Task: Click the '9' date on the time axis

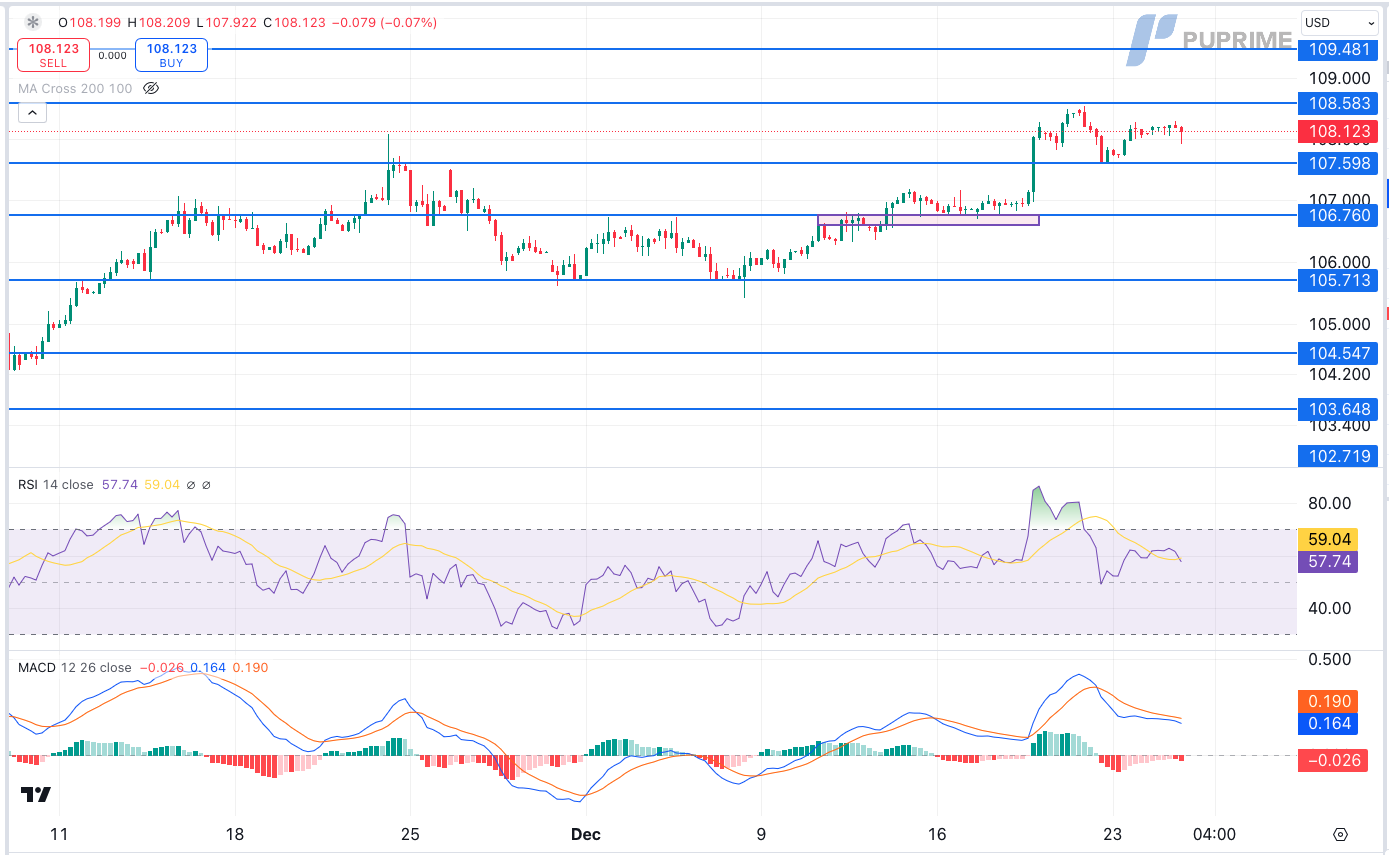Action: coord(761,834)
